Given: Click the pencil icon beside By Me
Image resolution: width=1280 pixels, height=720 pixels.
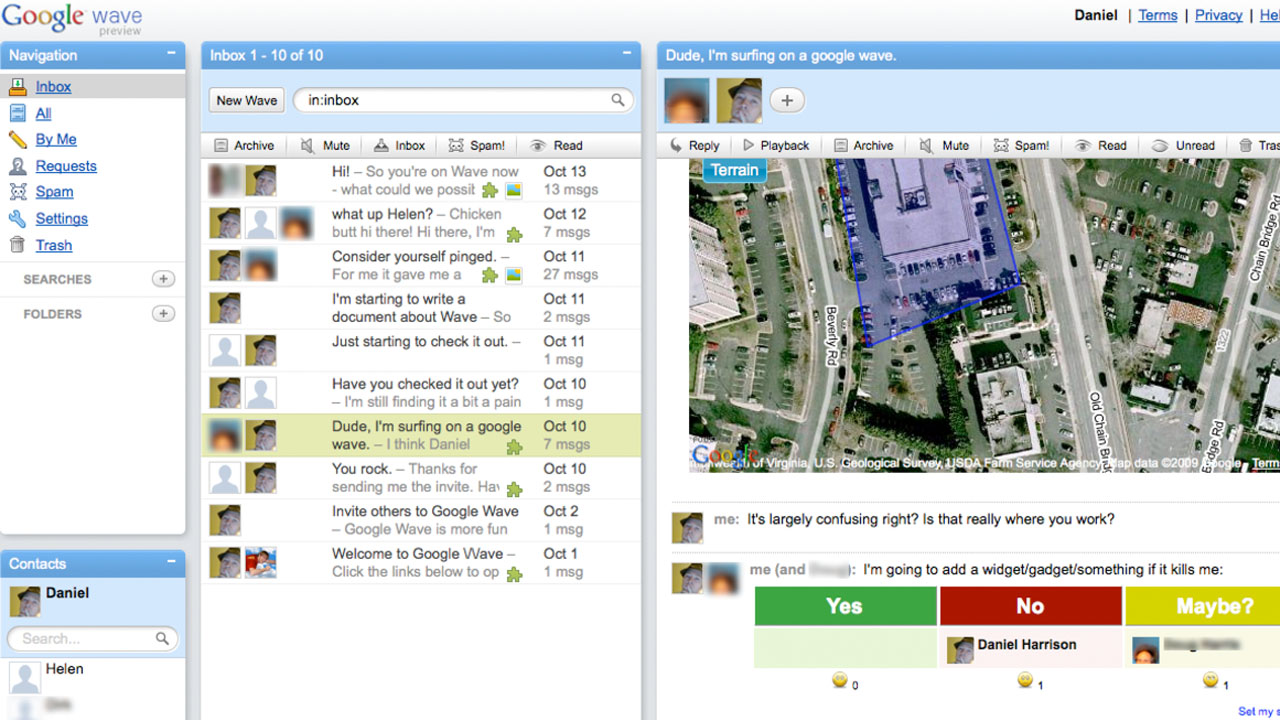Looking at the screenshot, I should pos(17,140).
